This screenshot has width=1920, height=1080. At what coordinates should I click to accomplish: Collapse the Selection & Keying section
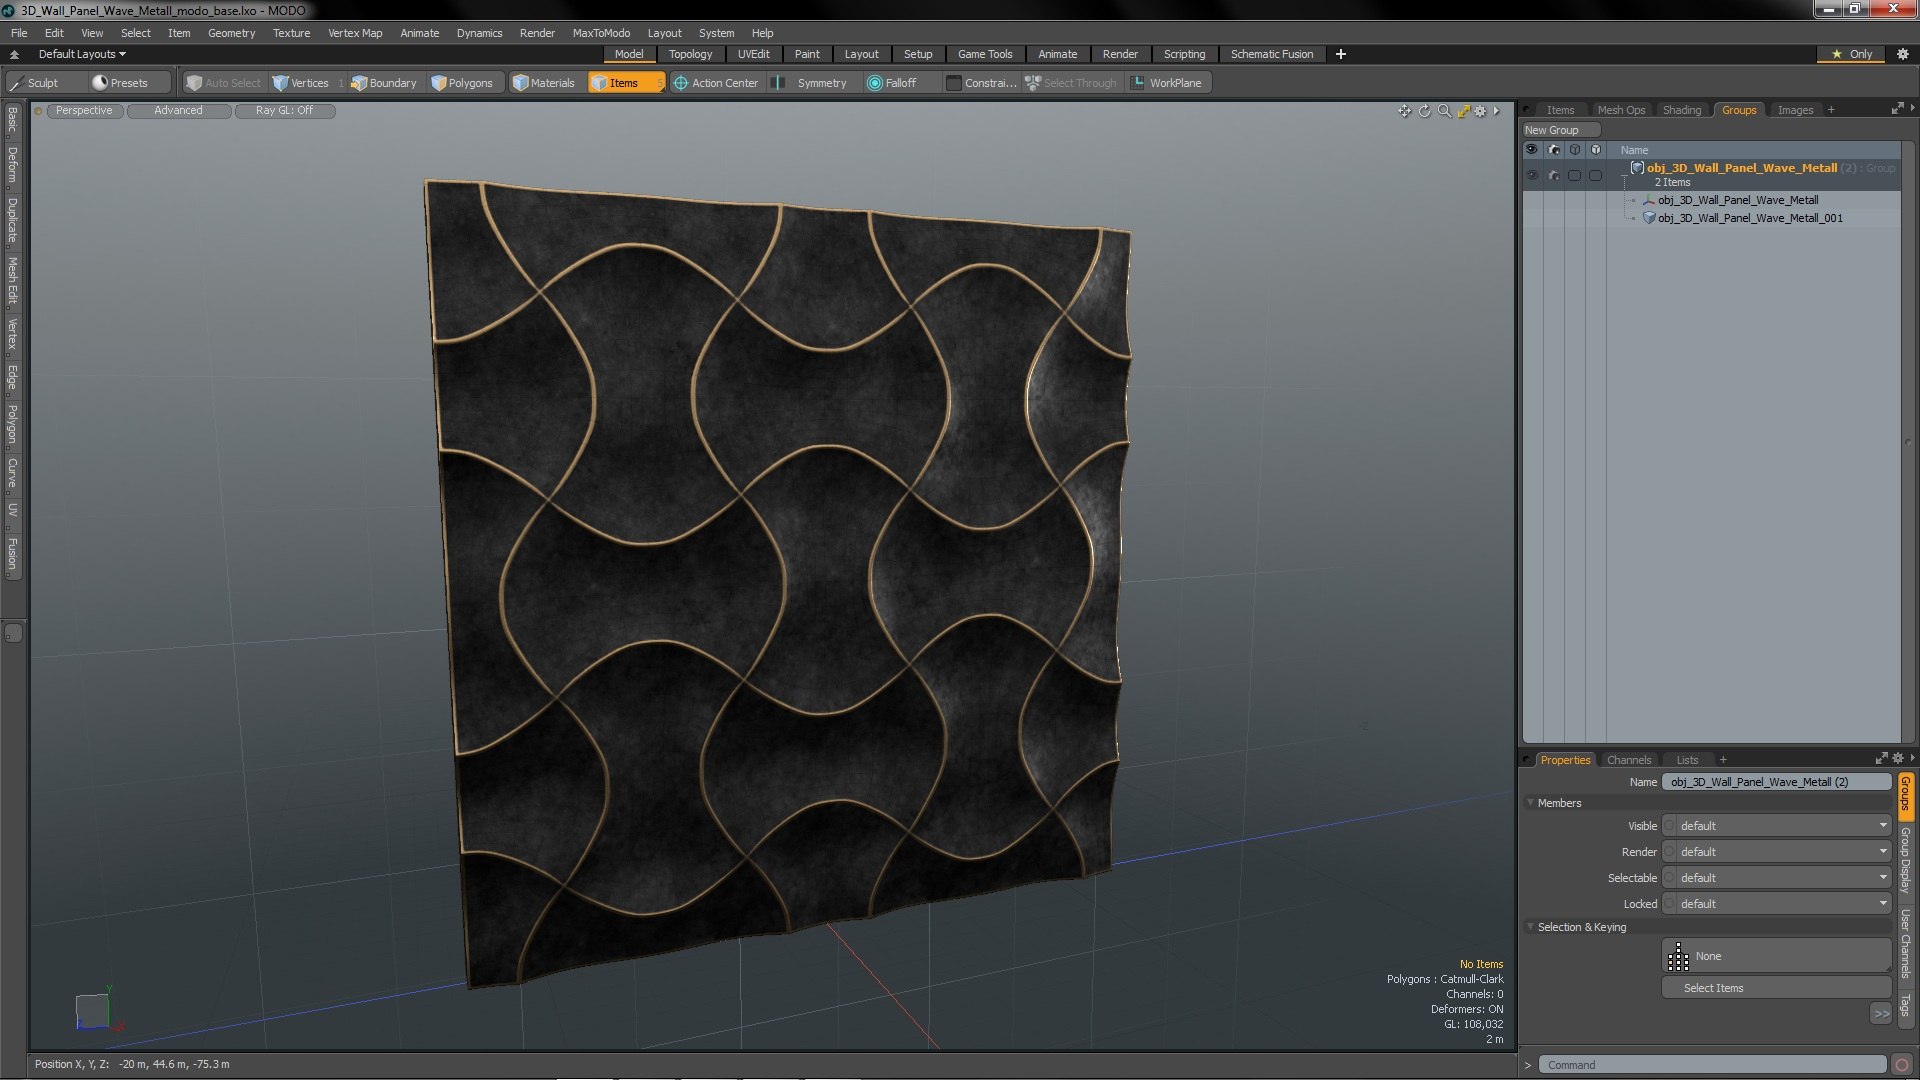(x=1530, y=927)
